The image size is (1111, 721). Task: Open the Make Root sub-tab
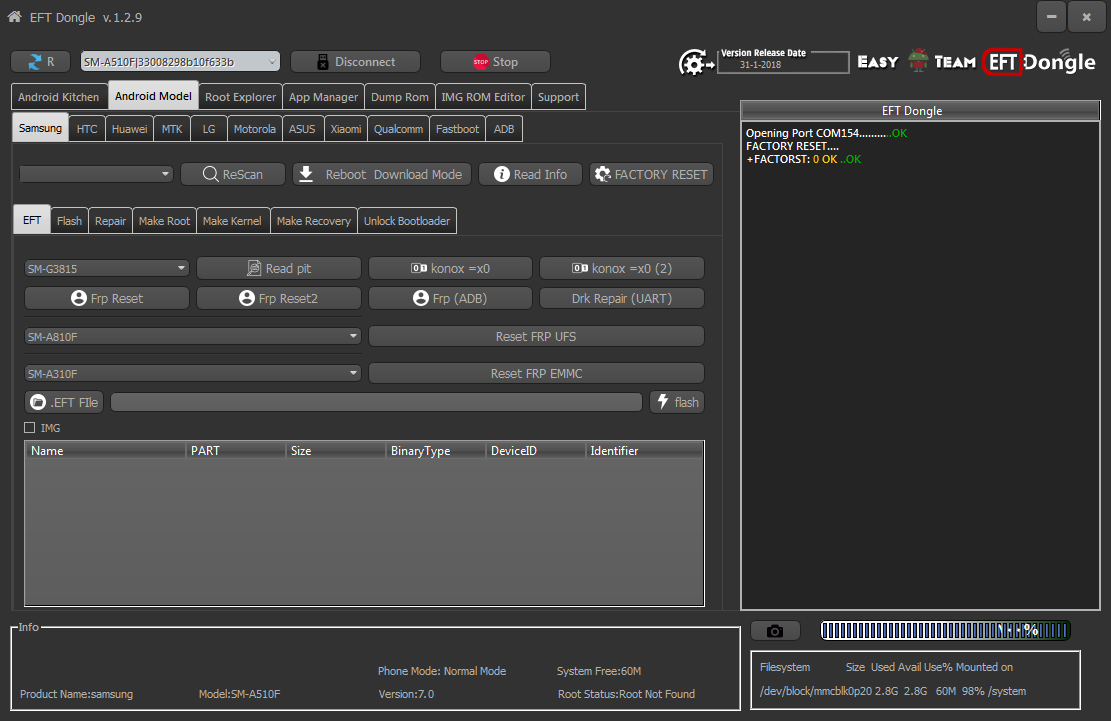[x=164, y=221]
